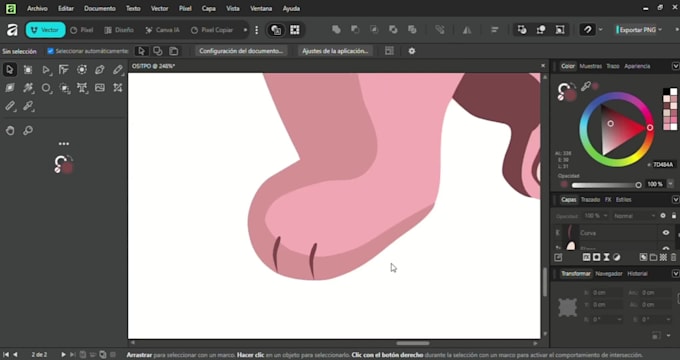Select the Contour tool
Screen dimensions: 680x360
(x=82, y=70)
